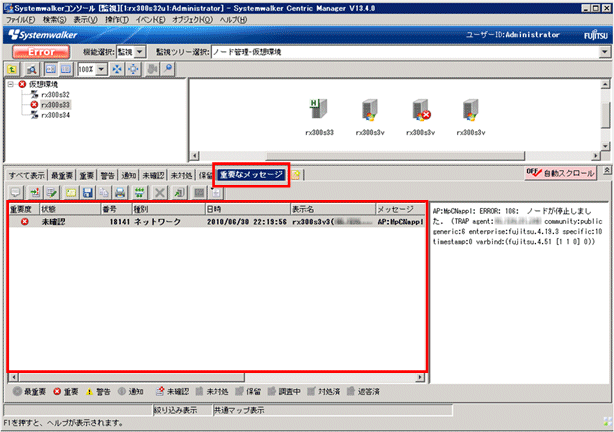This screenshot has width=614, height=432.
Task: Select the list view mode icon
Action: point(65,69)
